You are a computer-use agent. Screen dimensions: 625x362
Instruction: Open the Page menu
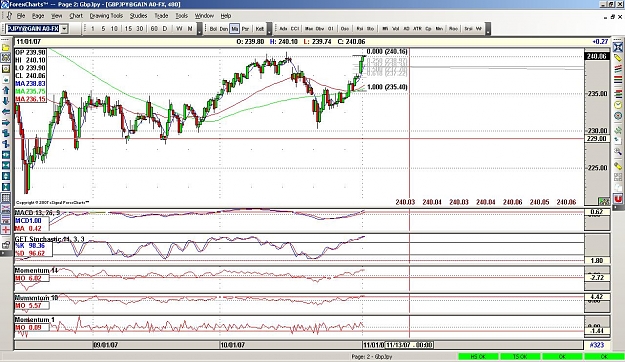coord(38,16)
